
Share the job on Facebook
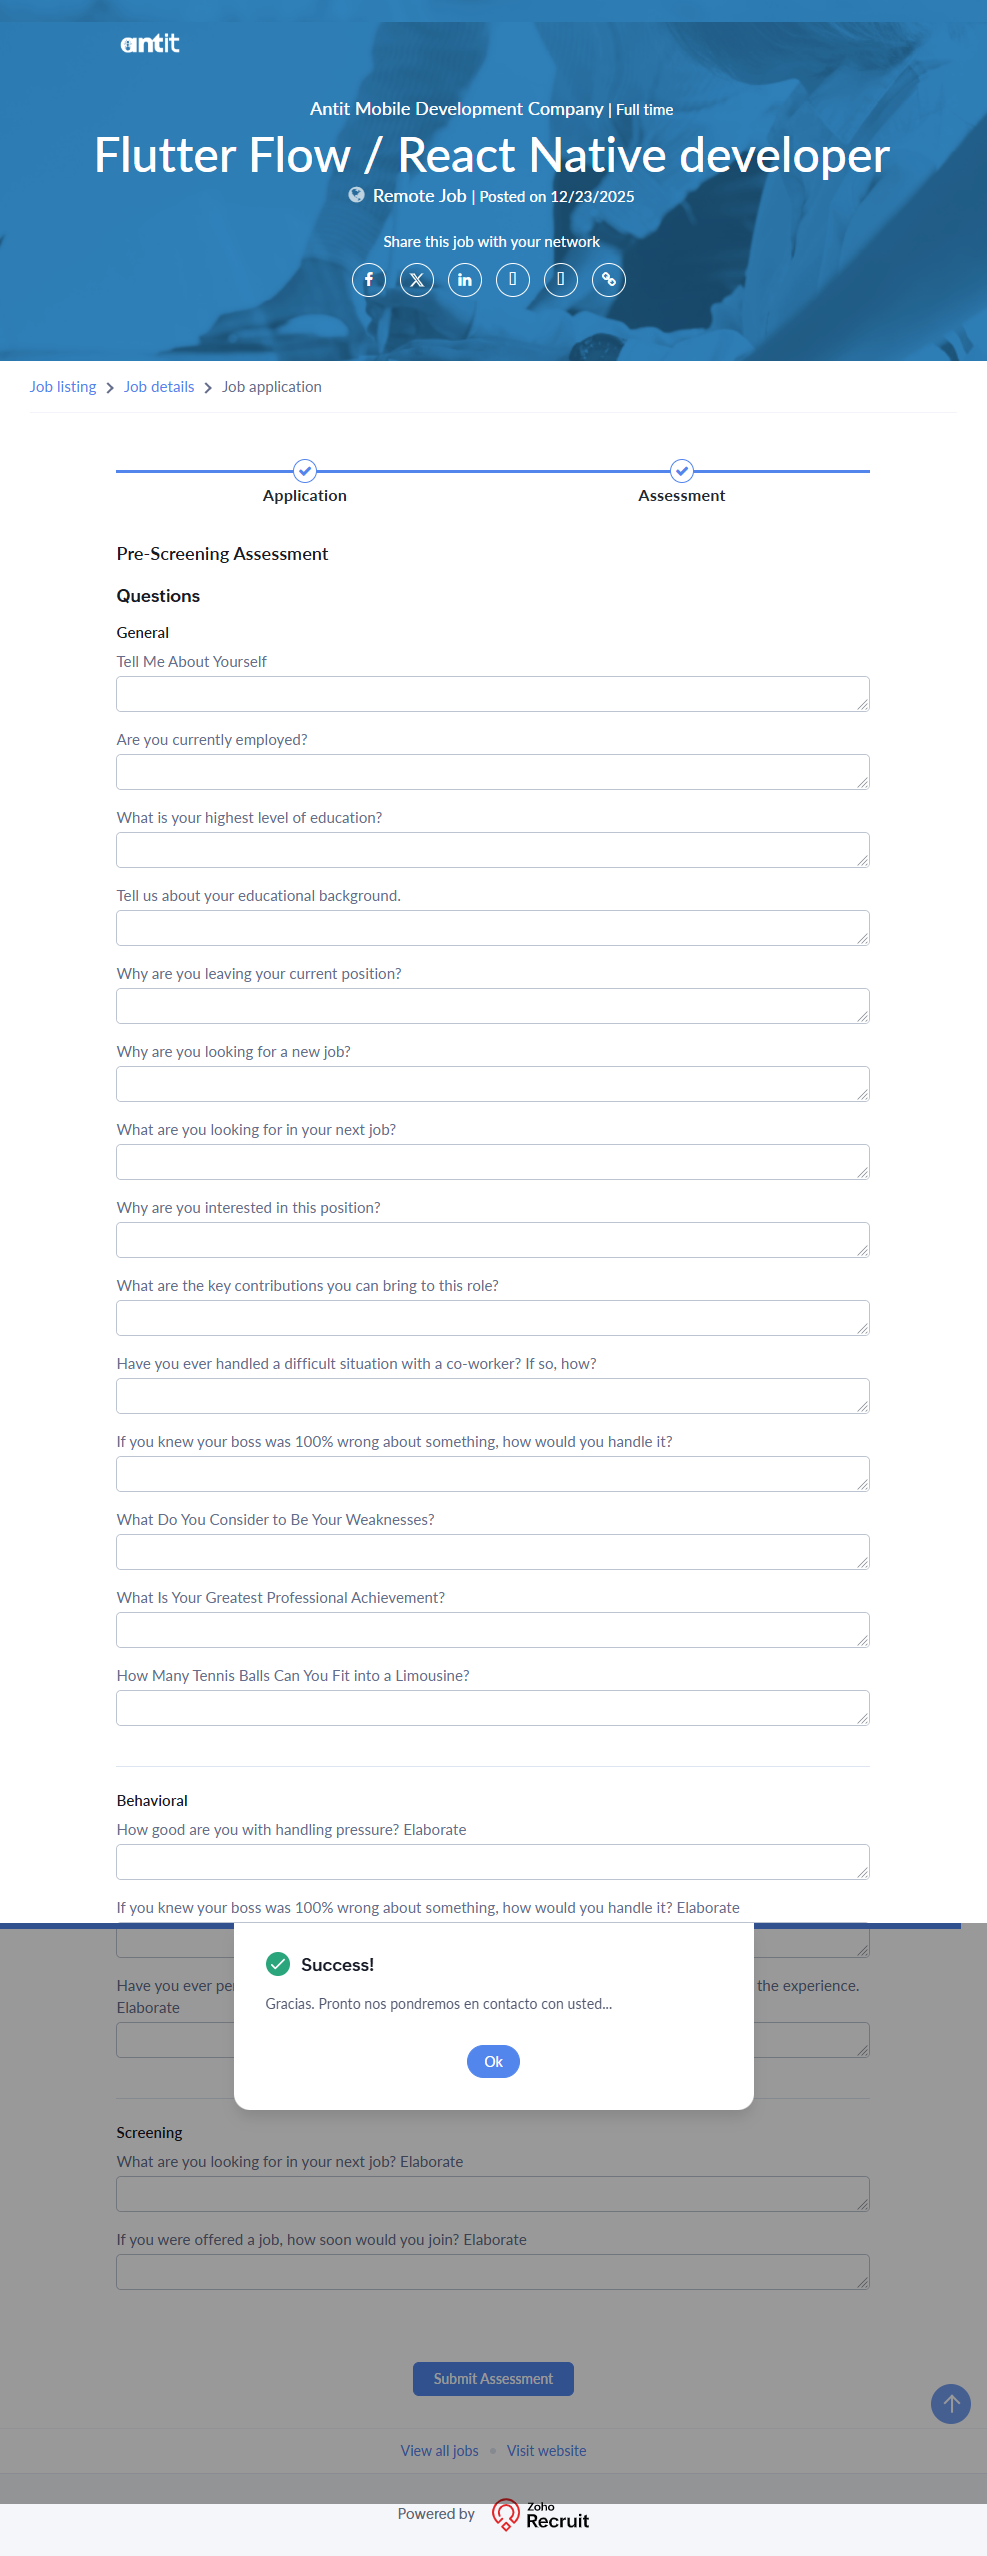pos(369,280)
